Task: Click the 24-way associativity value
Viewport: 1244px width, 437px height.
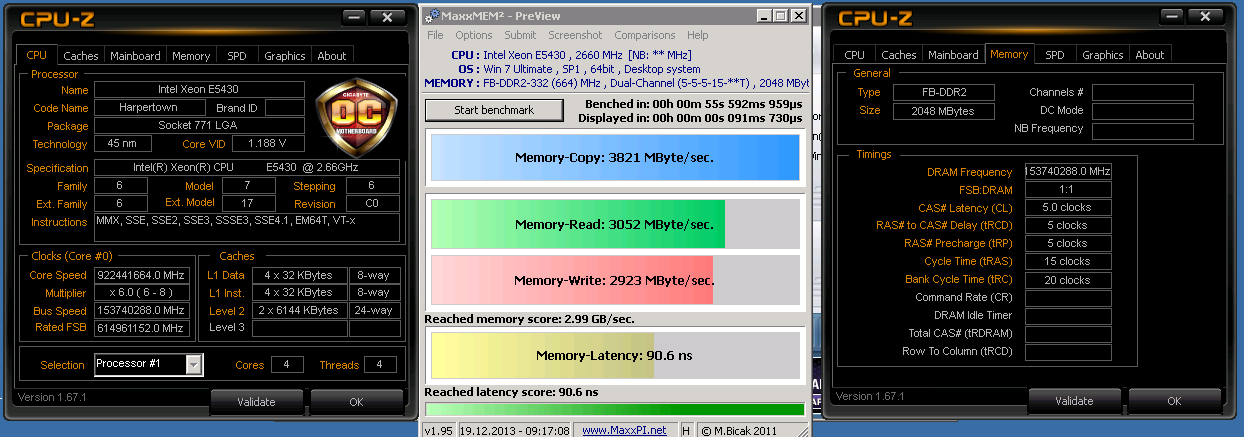Action: click(374, 310)
